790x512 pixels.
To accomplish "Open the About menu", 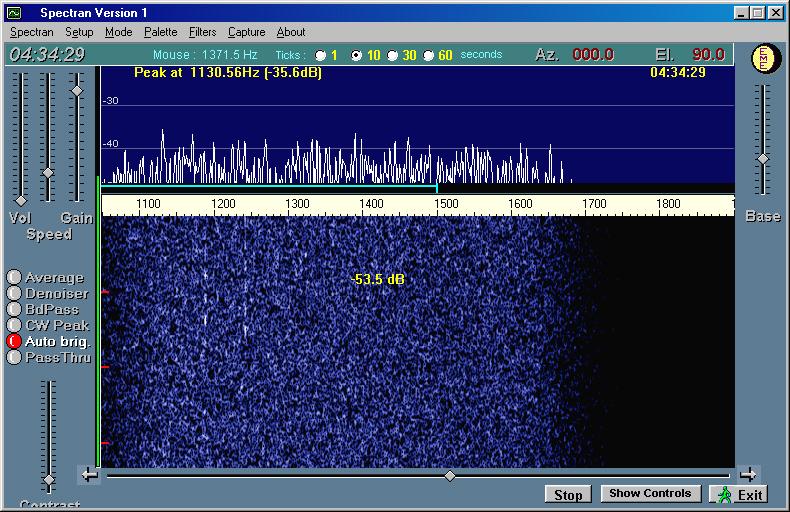I will tap(291, 32).
